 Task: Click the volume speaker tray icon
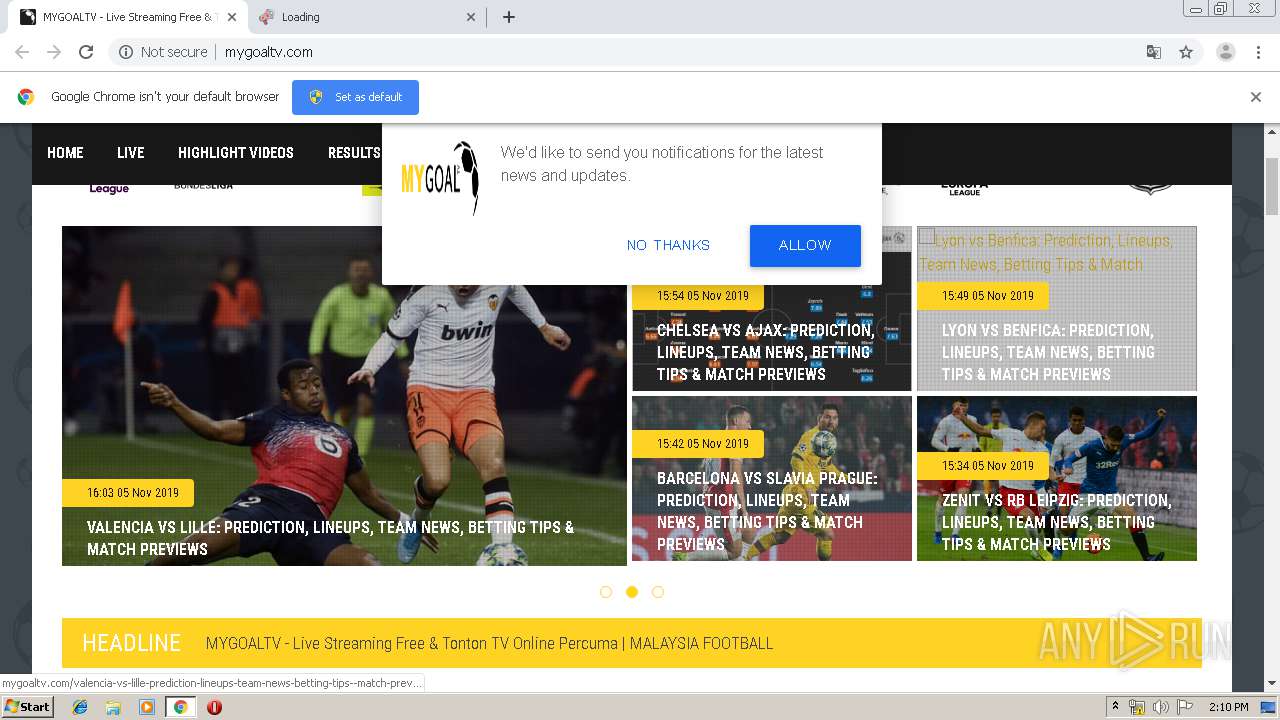tap(1160, 707)
